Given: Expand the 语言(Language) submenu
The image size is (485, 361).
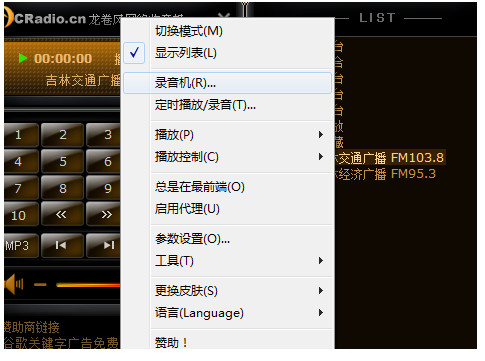Looking at the screenshot, I should point(228,313).
